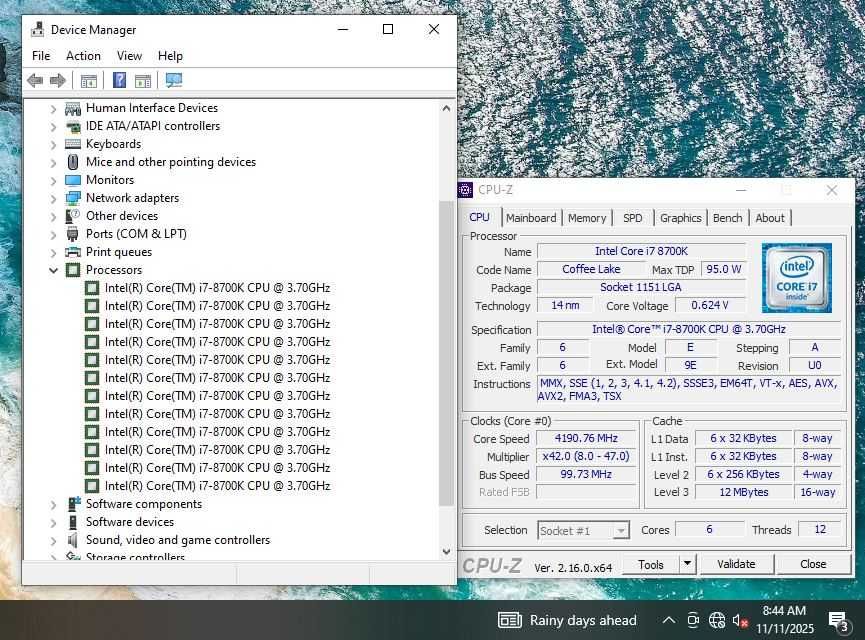Expand the Network adapters node
Screen dimensions: 865x640
pos(54,199)
